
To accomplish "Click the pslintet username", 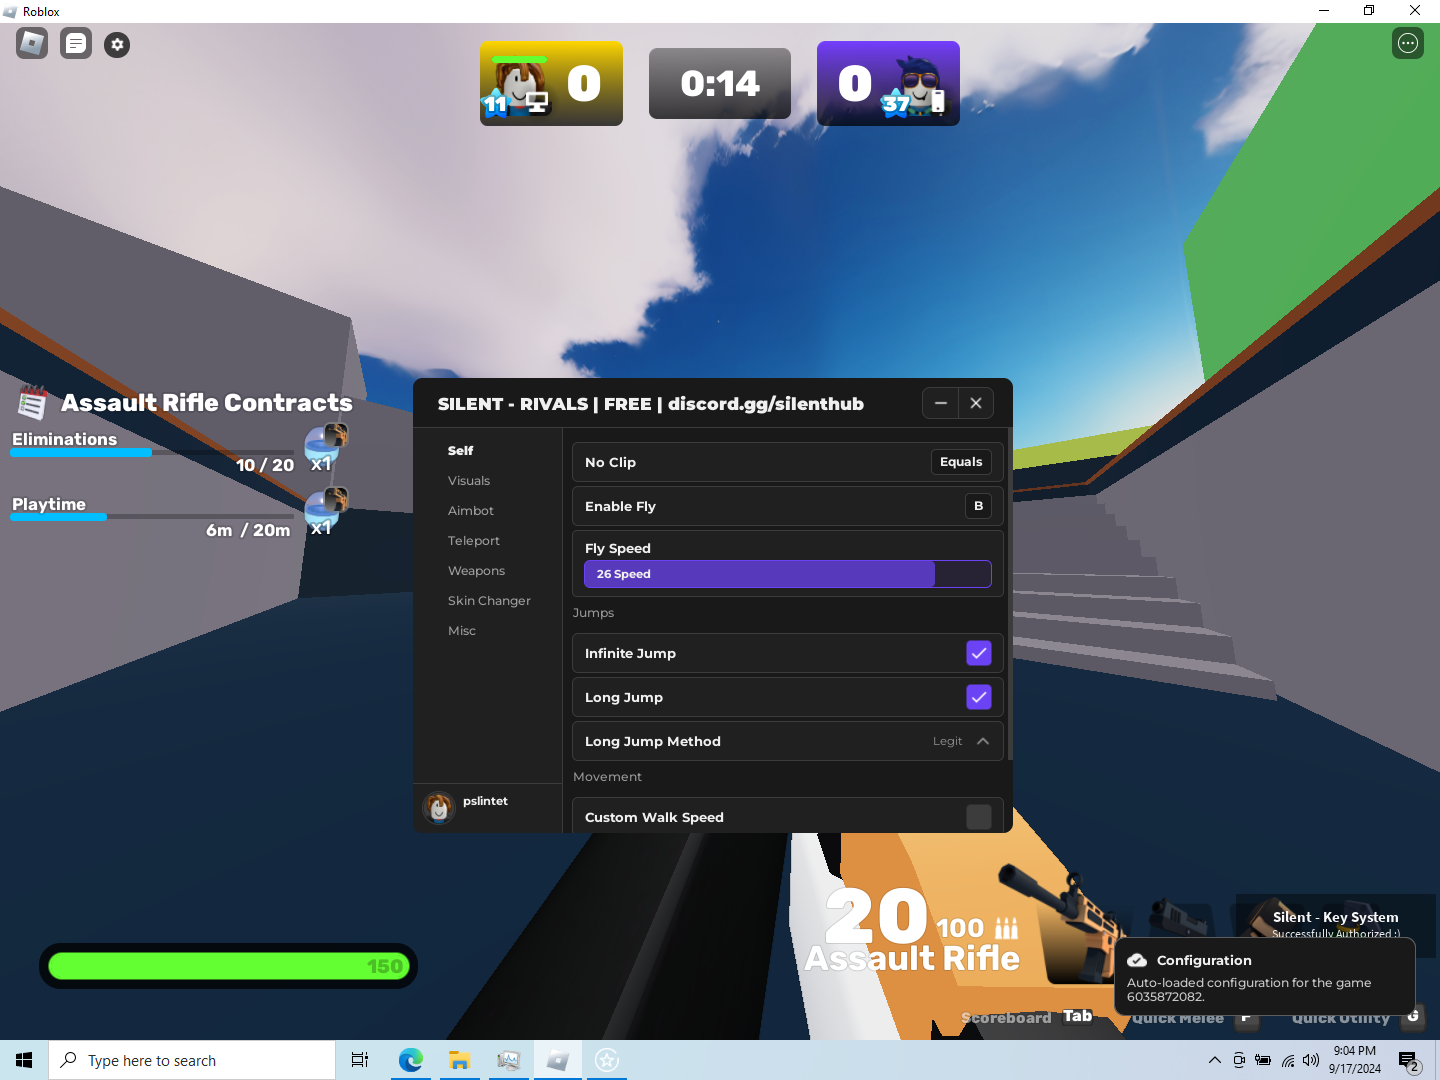I will coord(485,801).
